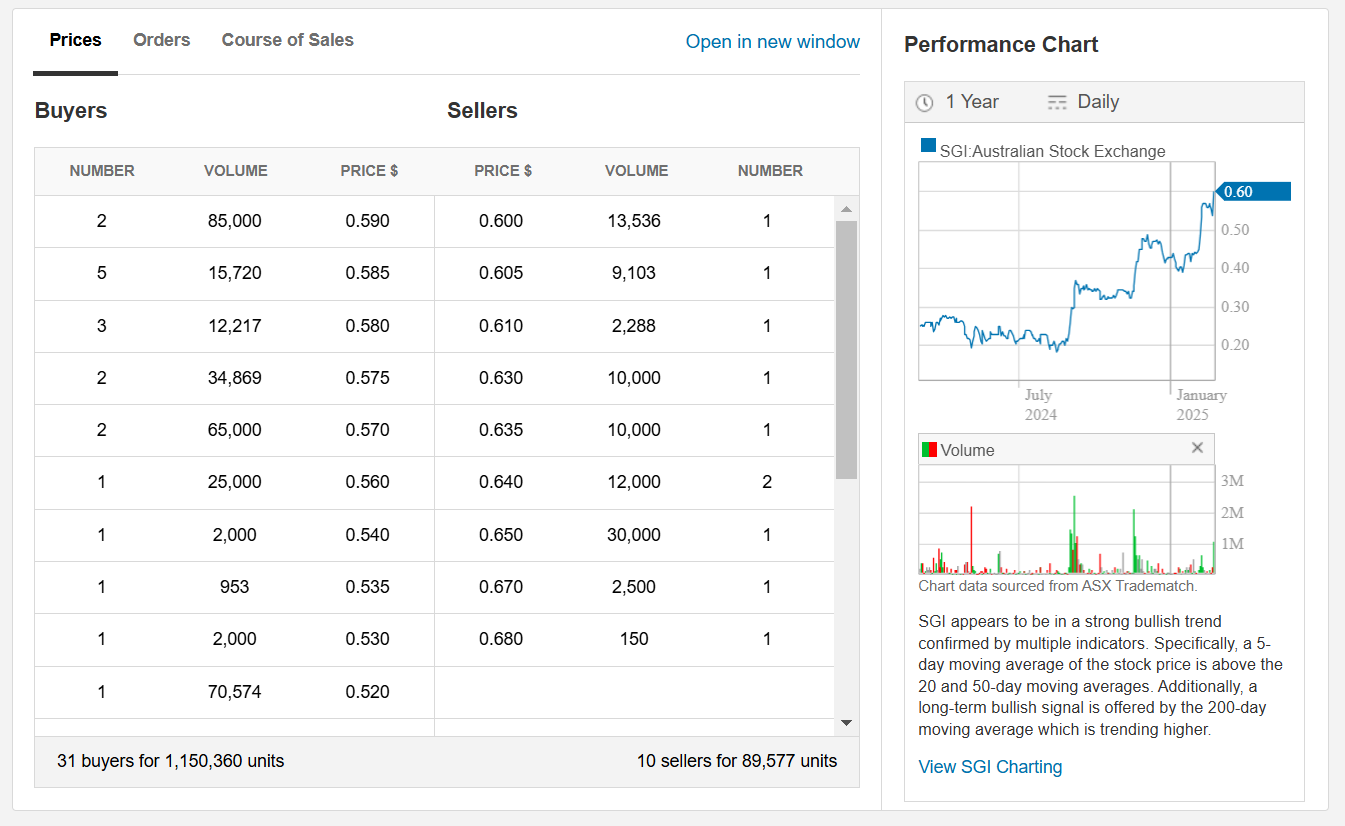1345x826 pixels.
Task: Select the Prices tab
Action: [x=76, y=40]
